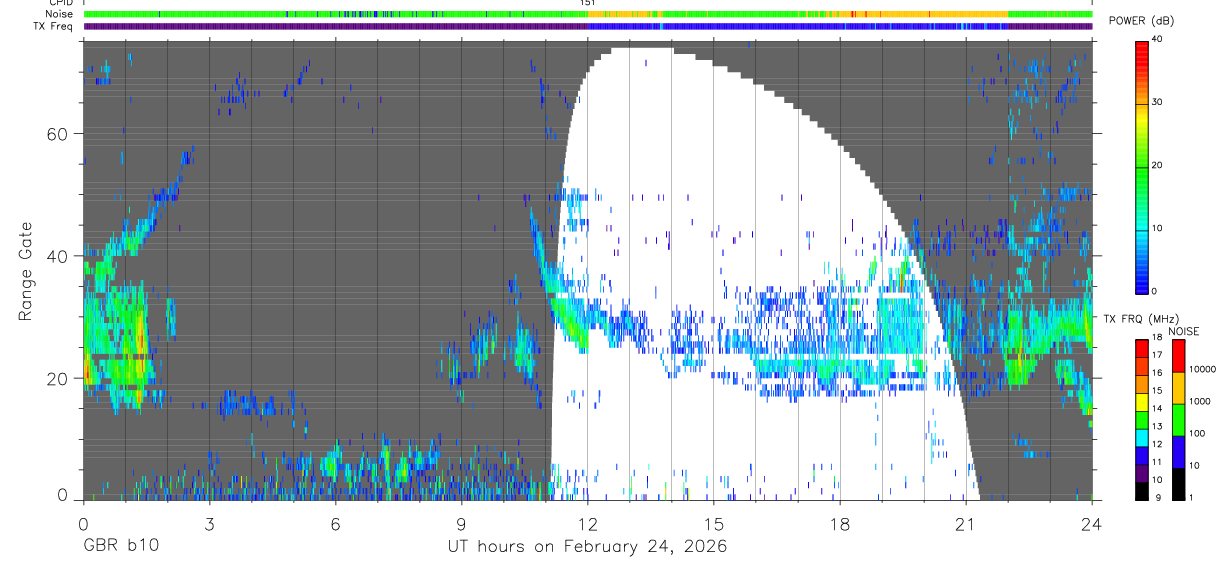Image resolution: width=1228 pixels, height=567 pixels.
Task: Click the 100 label on the noise scale
Action: point(1198,434)
